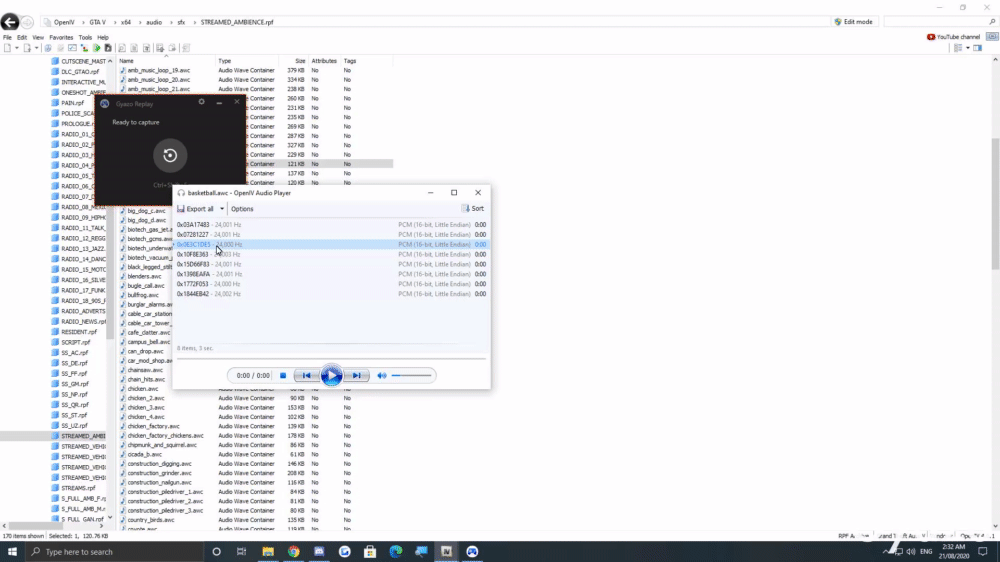Select track 0x07281227
The height and width of the screenshot is (562, 1000).
tap(331, 235)
